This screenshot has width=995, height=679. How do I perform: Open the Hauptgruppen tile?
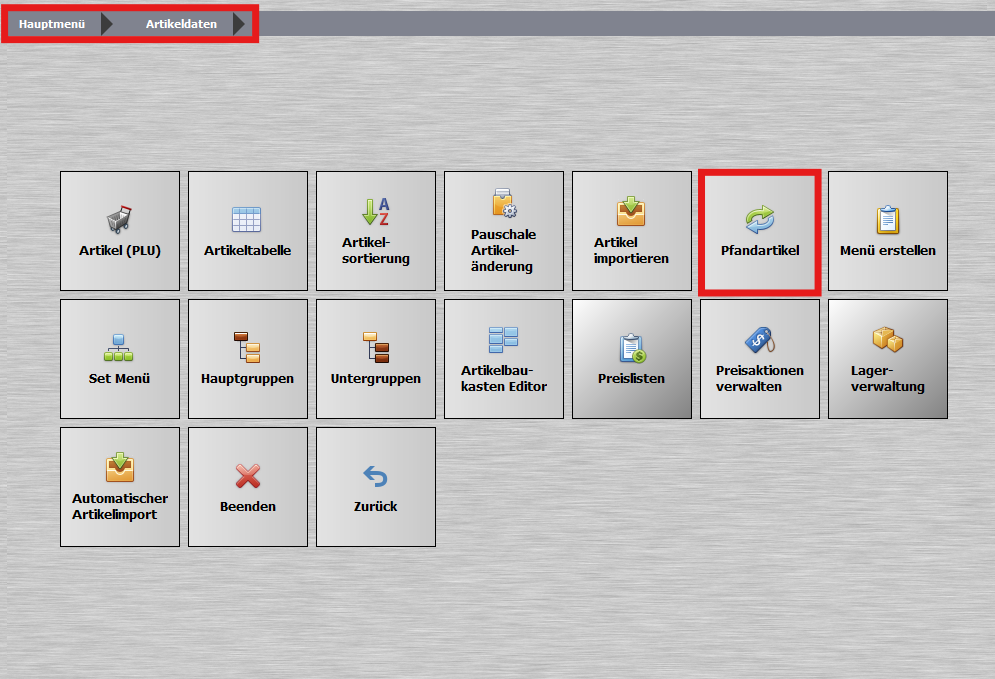click(248, 359)
